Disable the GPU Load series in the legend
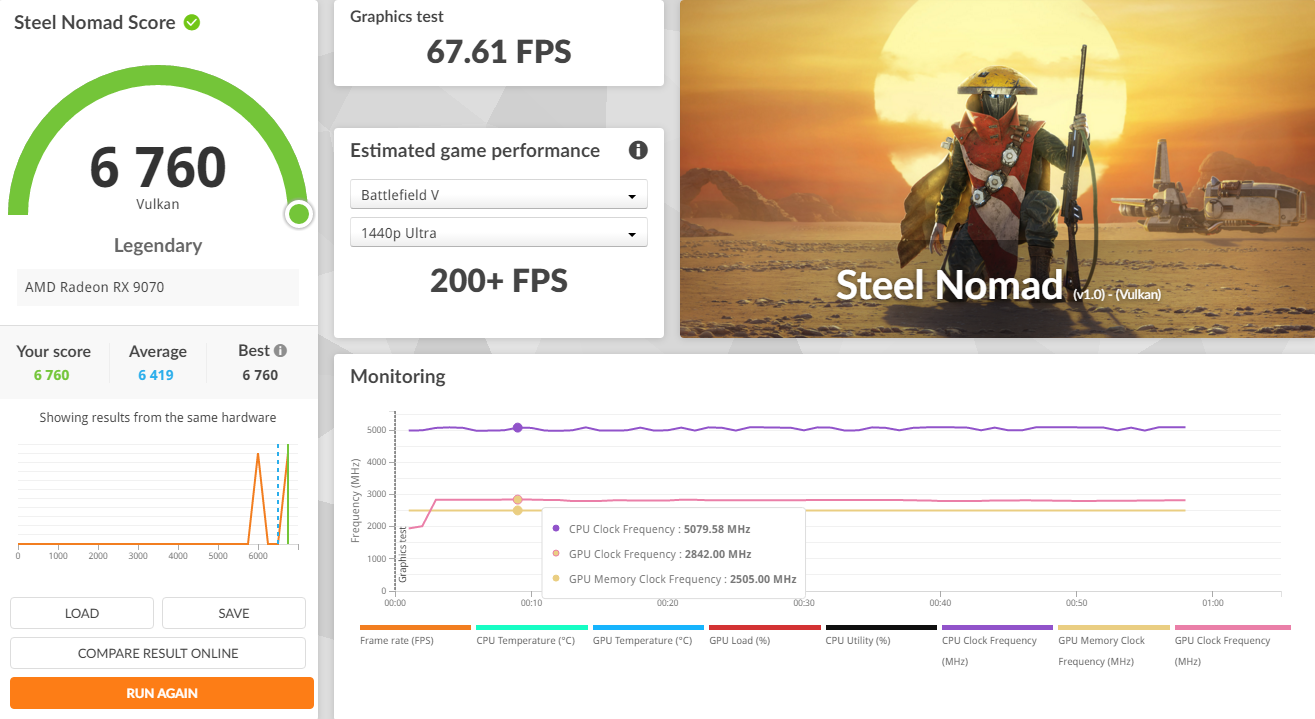This screenshot has height=719, width=1315. point(739,640)
